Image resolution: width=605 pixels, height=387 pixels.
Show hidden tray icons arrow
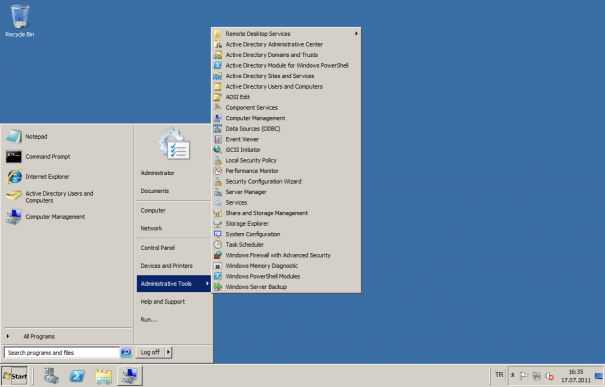tap(512, 375)
